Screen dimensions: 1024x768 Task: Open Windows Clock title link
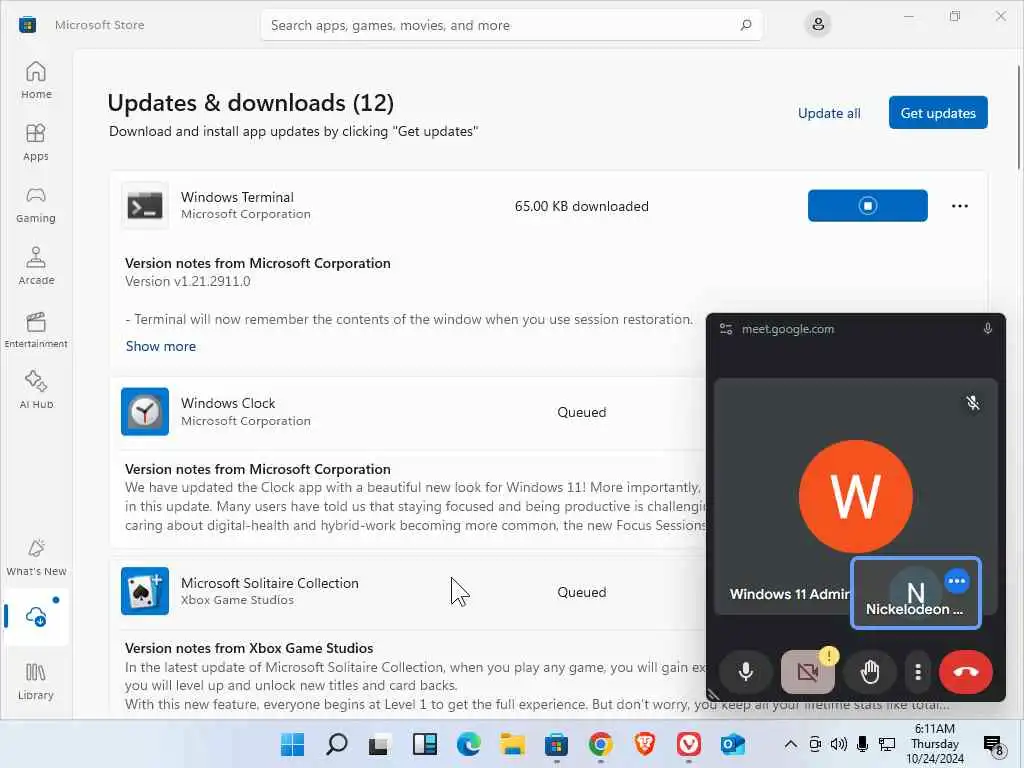click(228, 403)
